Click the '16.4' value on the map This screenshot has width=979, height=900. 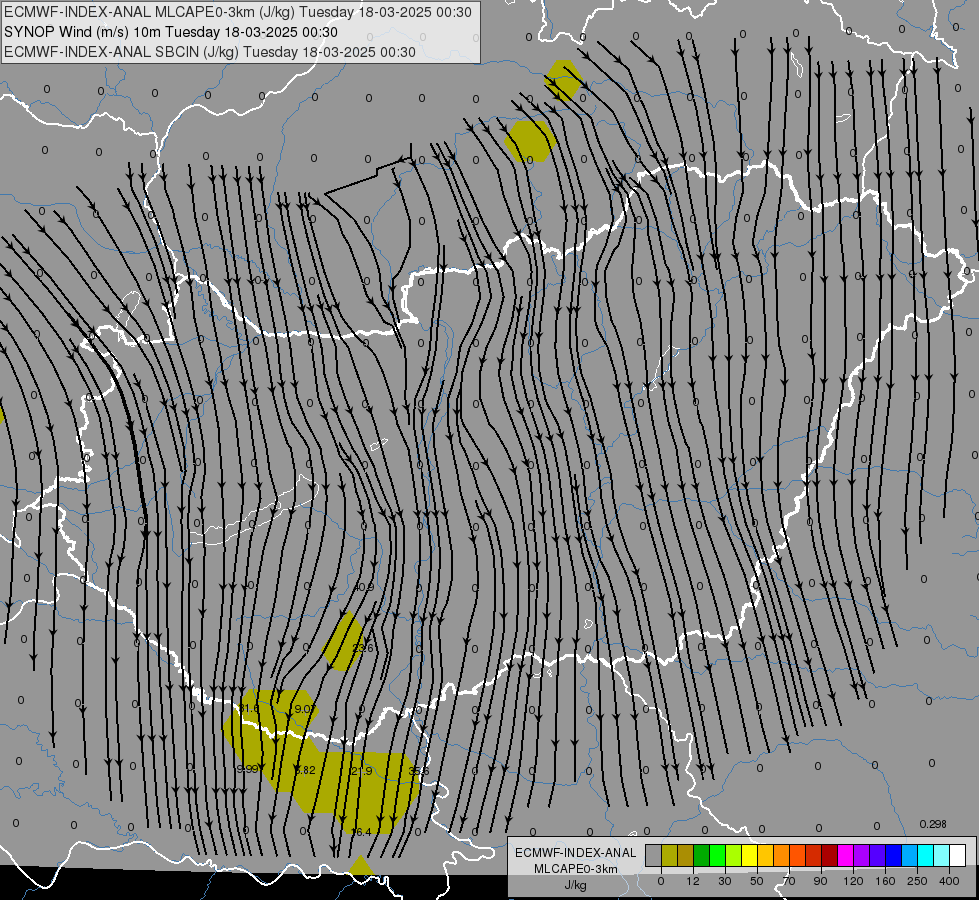pos(361,832)
